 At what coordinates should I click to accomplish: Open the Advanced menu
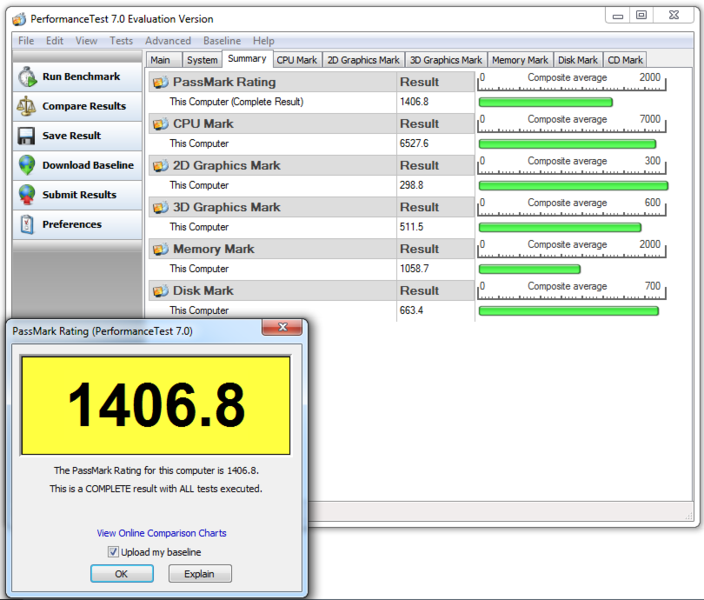[x=168, y=41]
